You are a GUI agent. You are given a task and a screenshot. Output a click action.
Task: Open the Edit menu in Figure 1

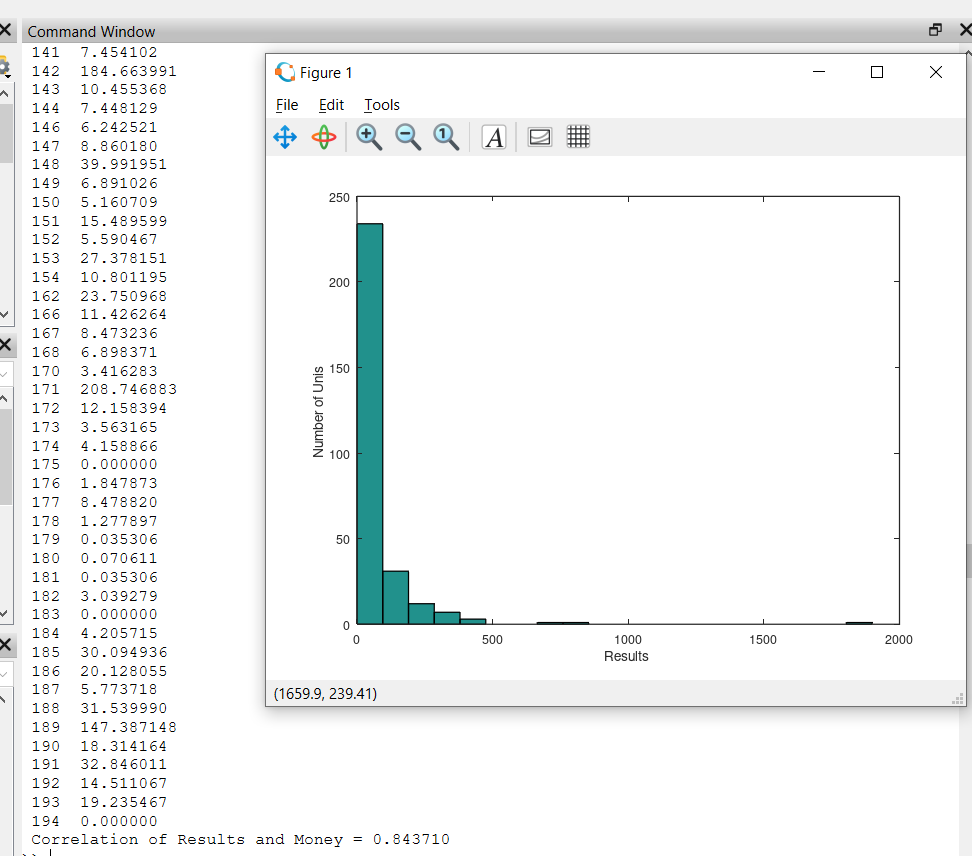click(x=331, y=105)
